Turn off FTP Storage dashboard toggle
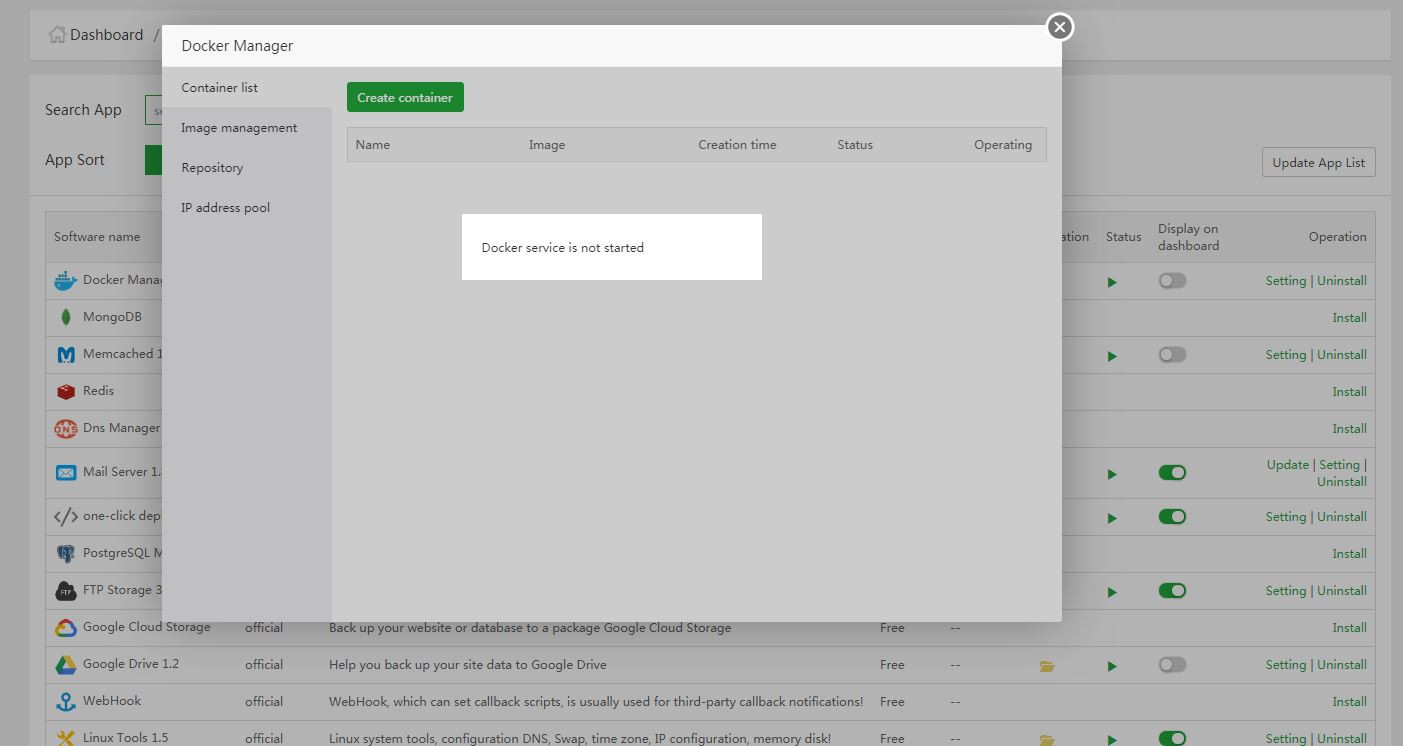Image resolution: width=1403 pixels, height=746 pixels. 1171,590
